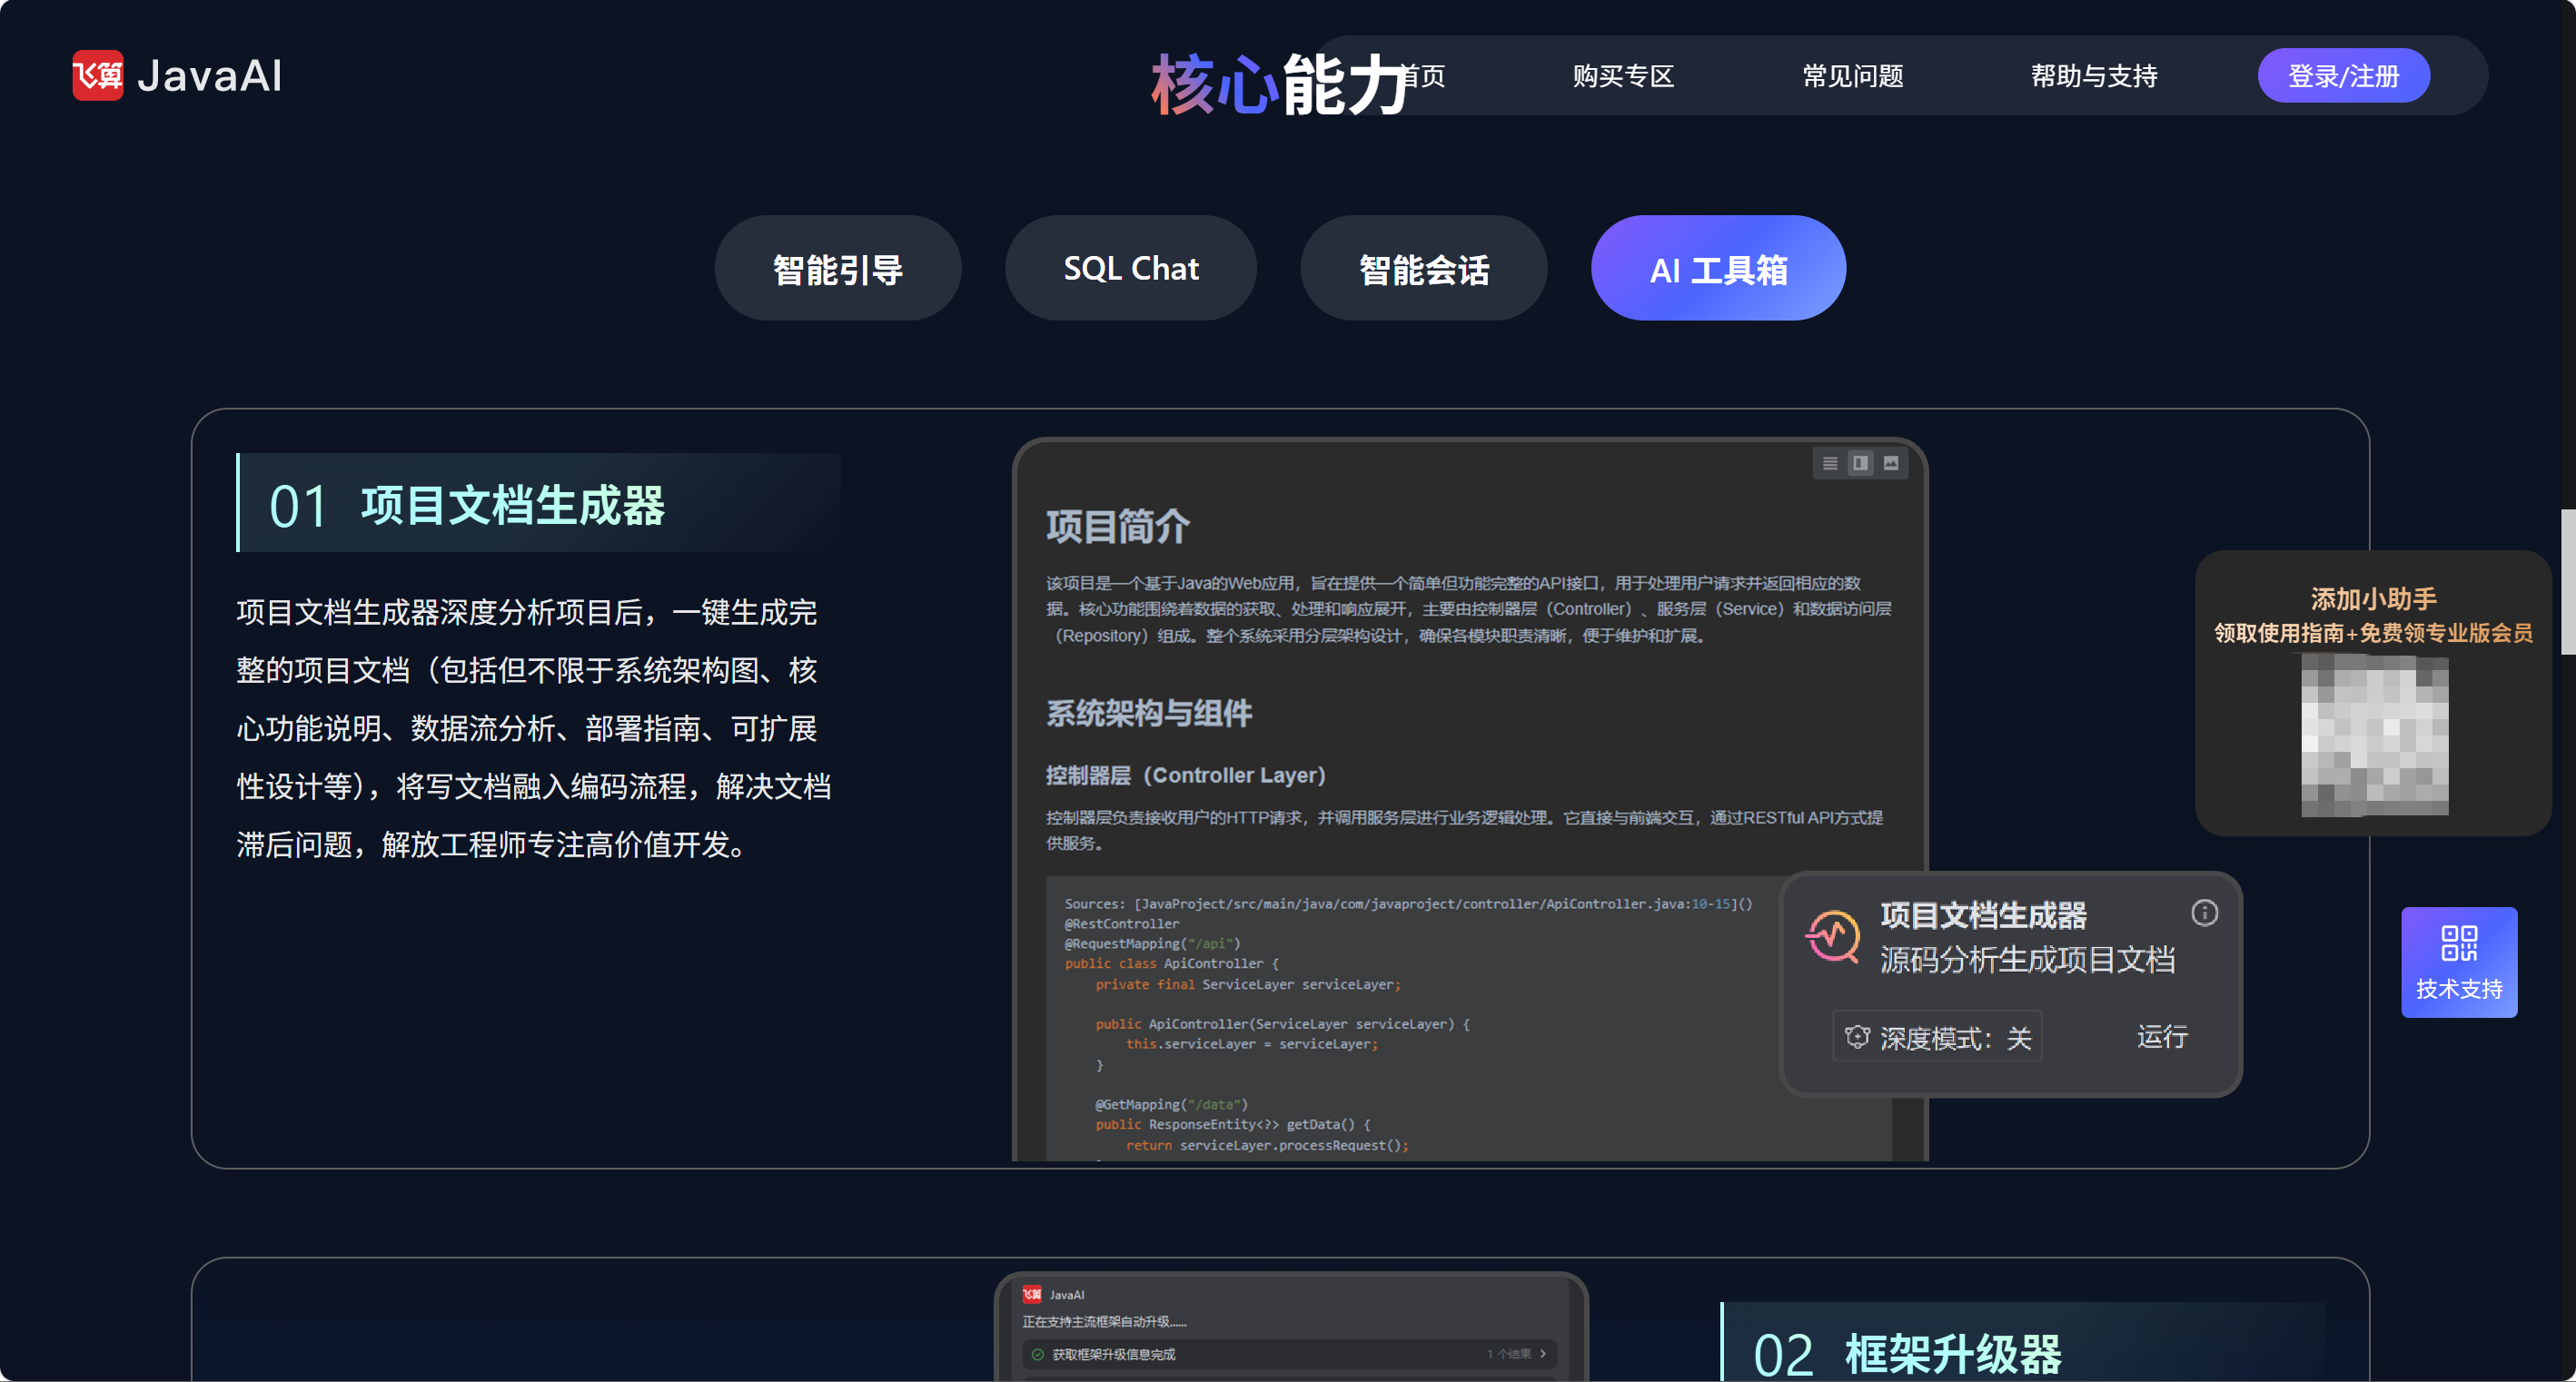Switch to the 智能引导 tab
This screenshot has width=2576, height=1382.
tap(837, 268)
